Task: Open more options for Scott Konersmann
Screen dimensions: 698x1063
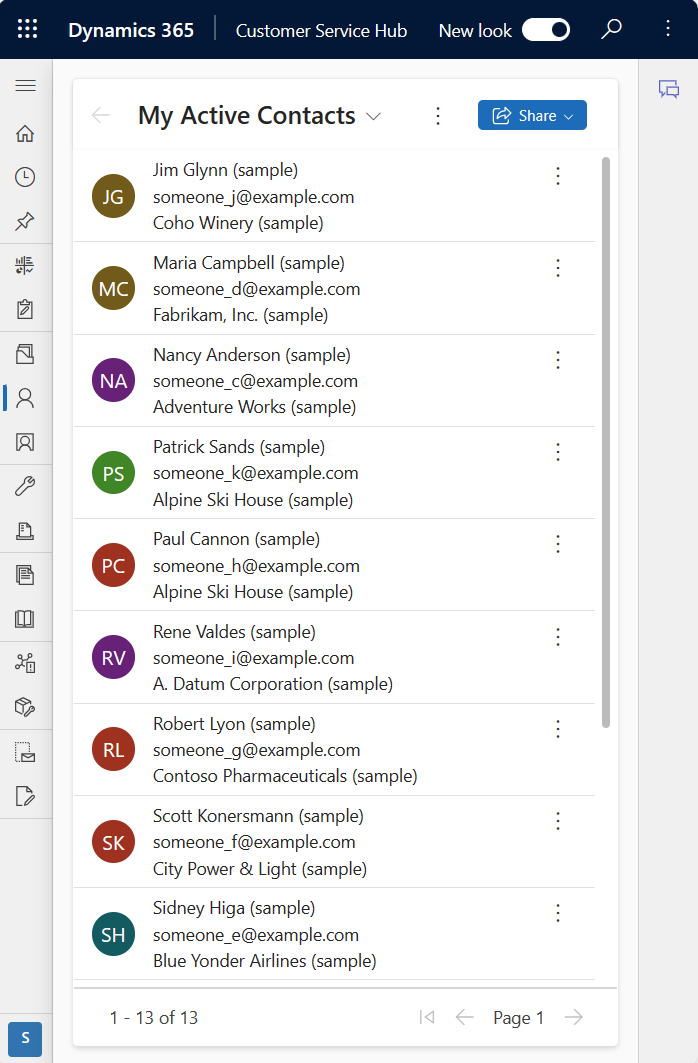Action: 558,821
